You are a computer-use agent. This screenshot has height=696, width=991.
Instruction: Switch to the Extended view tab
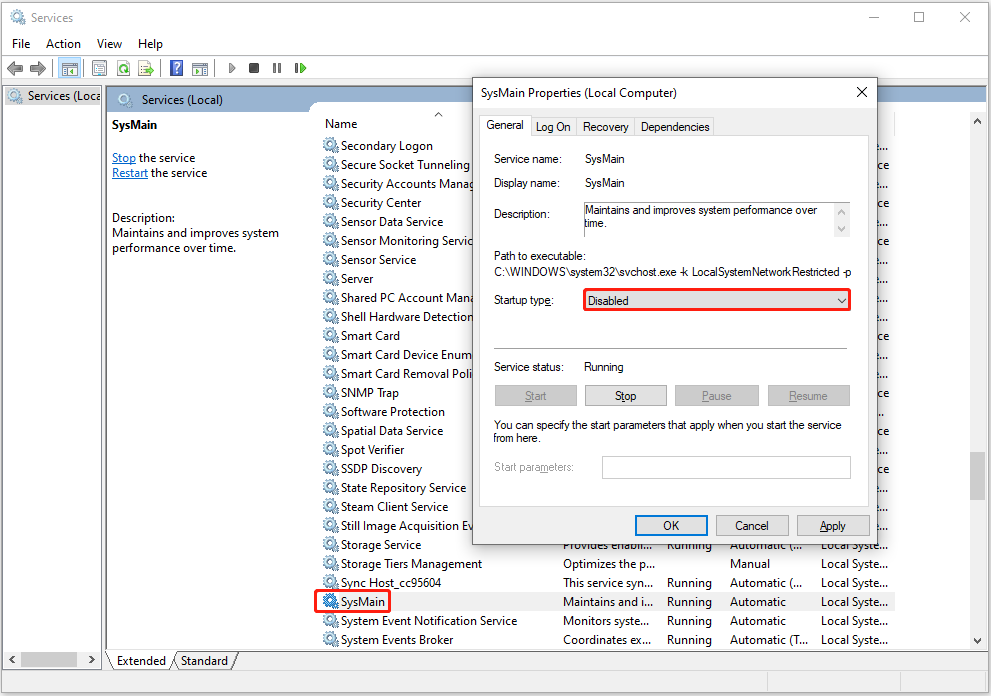[x=141, y=661]
